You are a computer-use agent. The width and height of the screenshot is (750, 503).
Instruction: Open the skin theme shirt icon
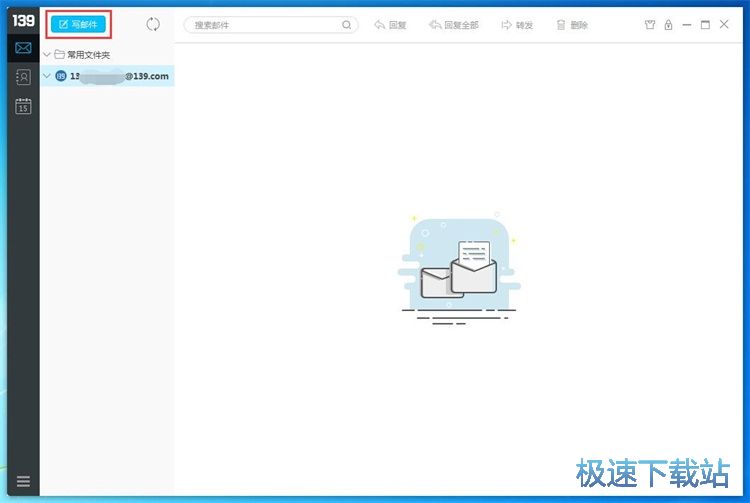(650, 25)
